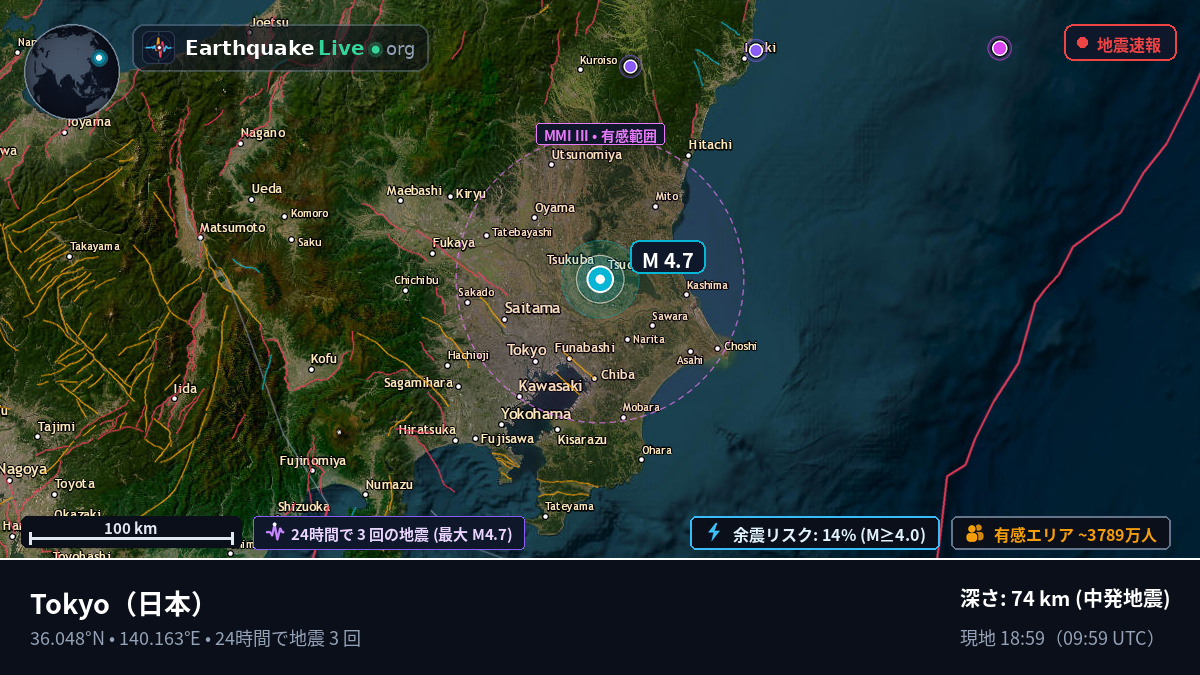Select the purple quake dot near Iwaki
The width and height of the screenshot is (1200, 675).
(x=756, y=50)
